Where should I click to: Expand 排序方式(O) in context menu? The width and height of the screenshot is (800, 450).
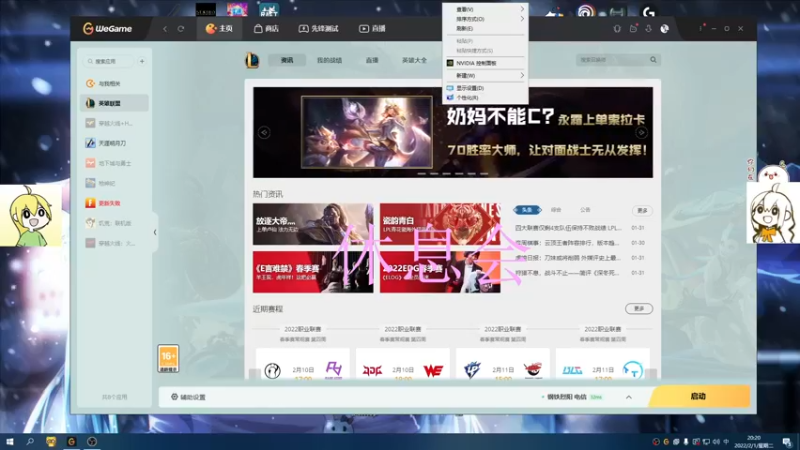tap(485, 19)
